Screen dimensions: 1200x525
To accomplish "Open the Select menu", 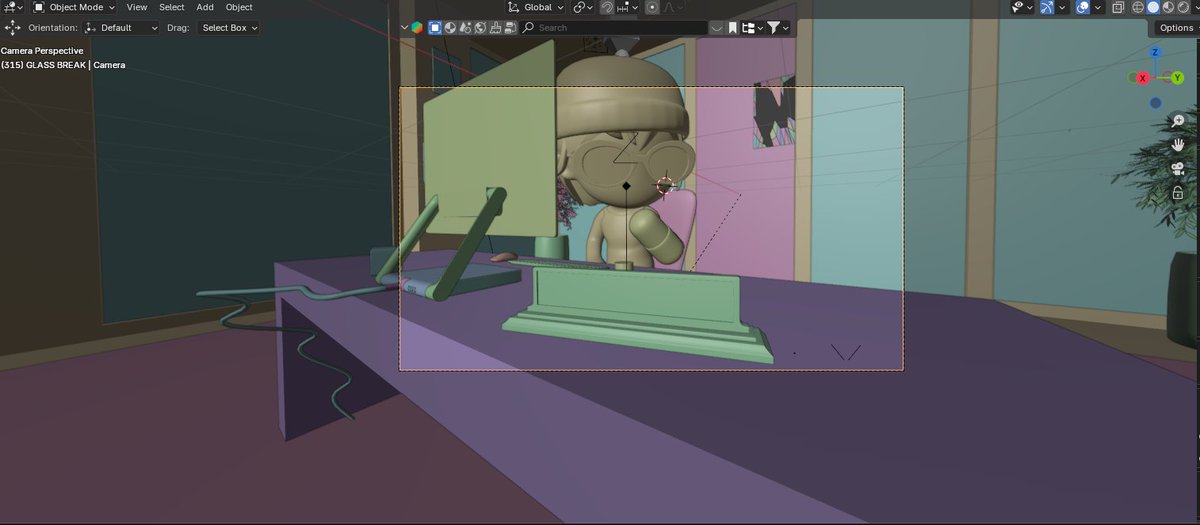I will [x=172, y=7].
